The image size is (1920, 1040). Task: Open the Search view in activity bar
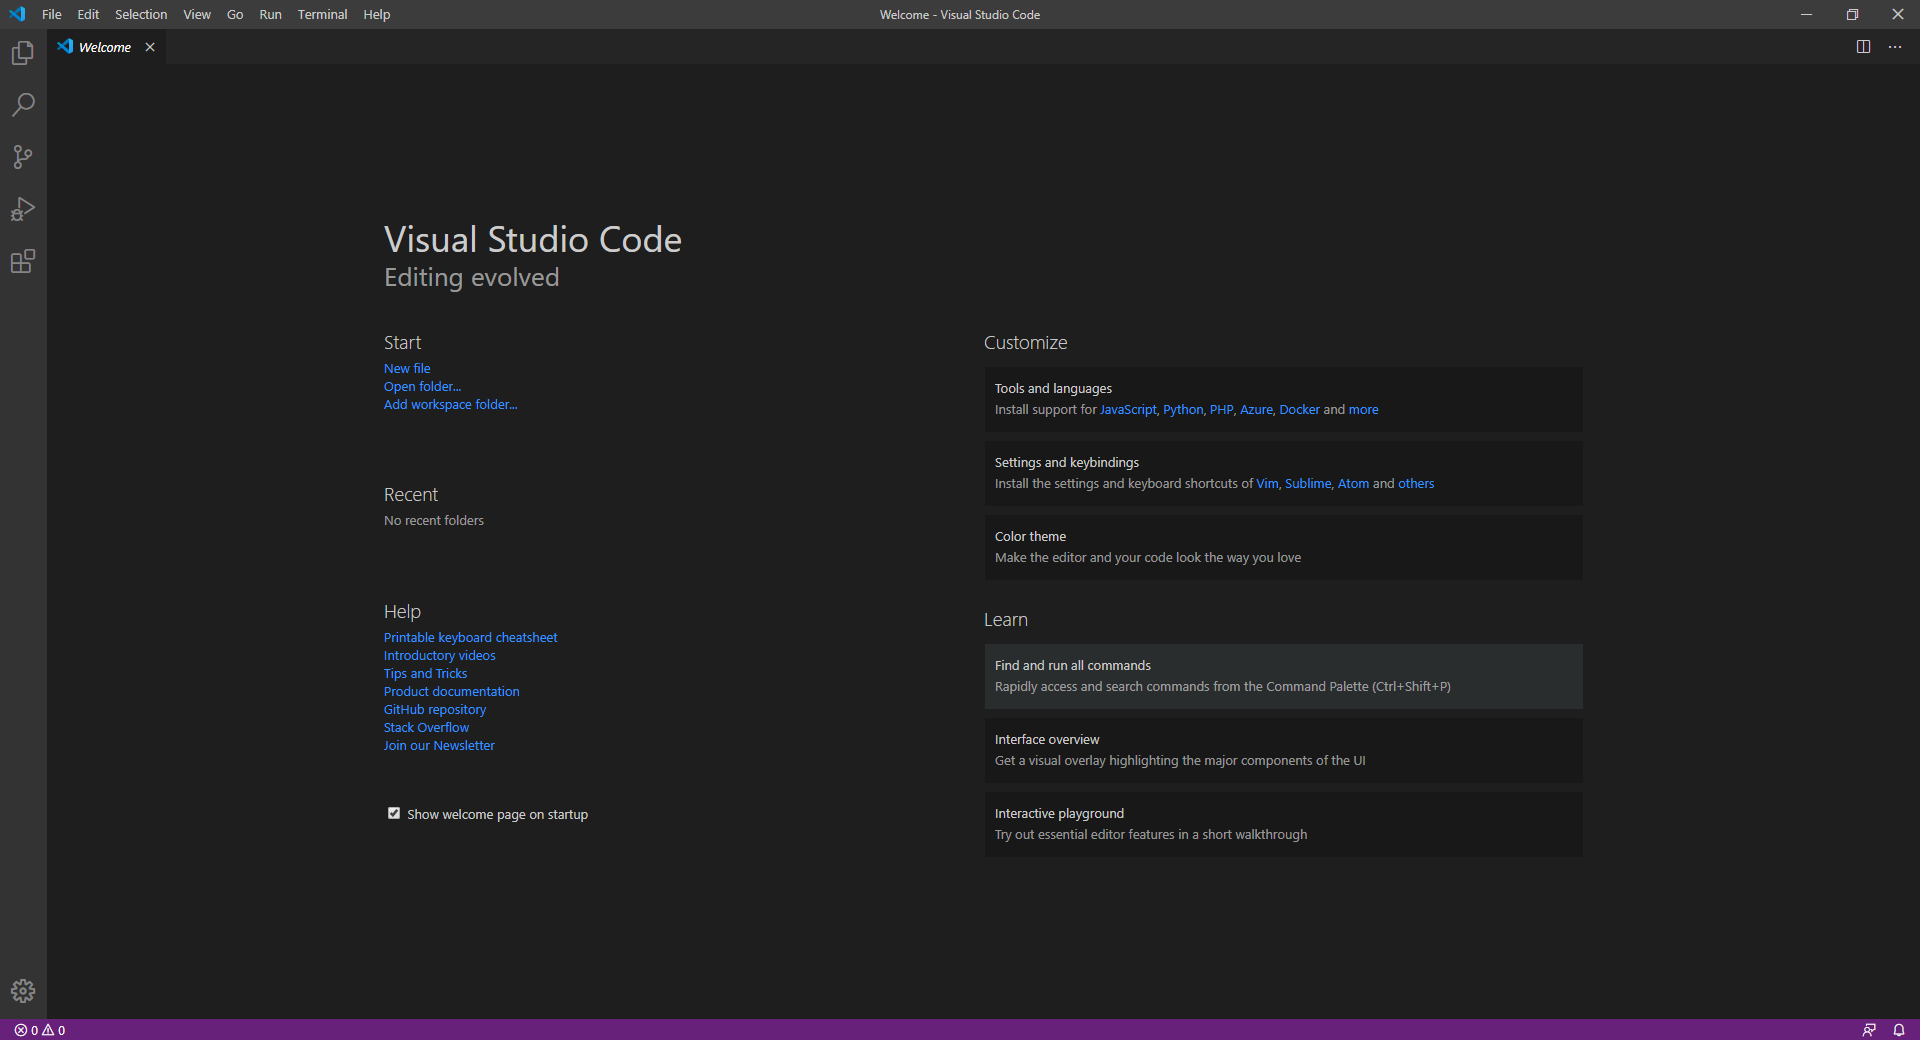[23, 105]
